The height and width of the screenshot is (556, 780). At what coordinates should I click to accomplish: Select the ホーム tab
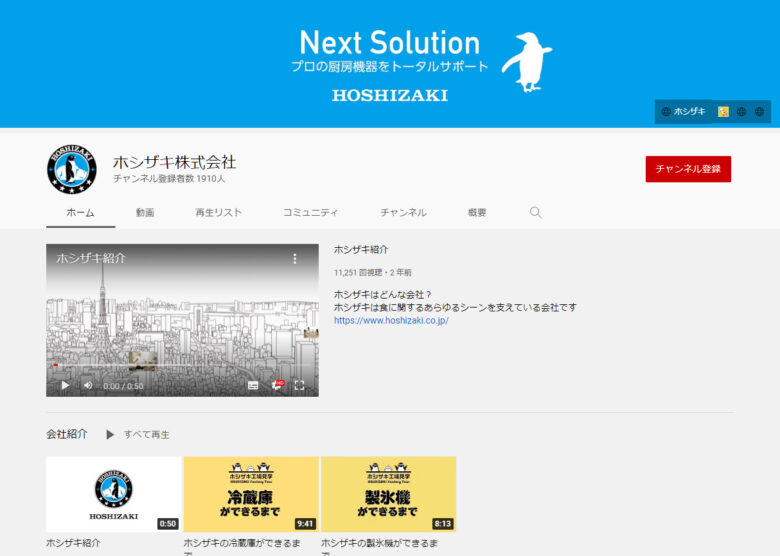click(x=81, y=213)
